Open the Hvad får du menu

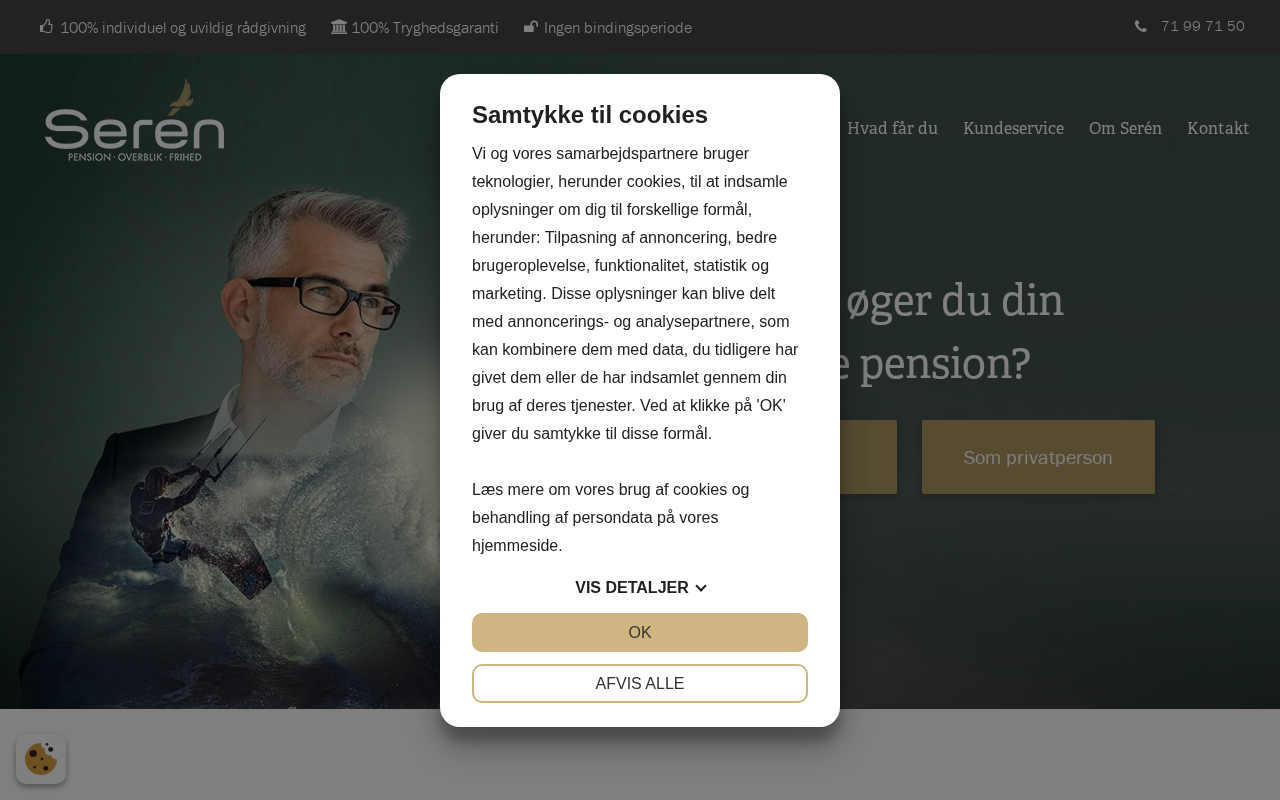point(892,128)
